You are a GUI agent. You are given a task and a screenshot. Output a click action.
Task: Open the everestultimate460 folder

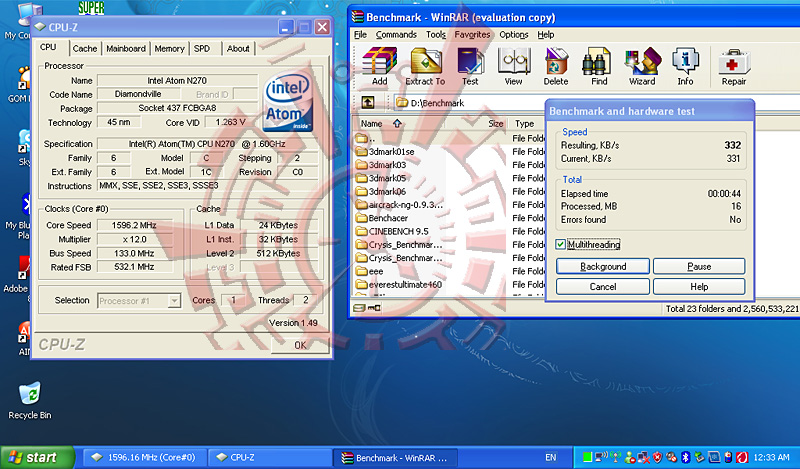point(399,284)
